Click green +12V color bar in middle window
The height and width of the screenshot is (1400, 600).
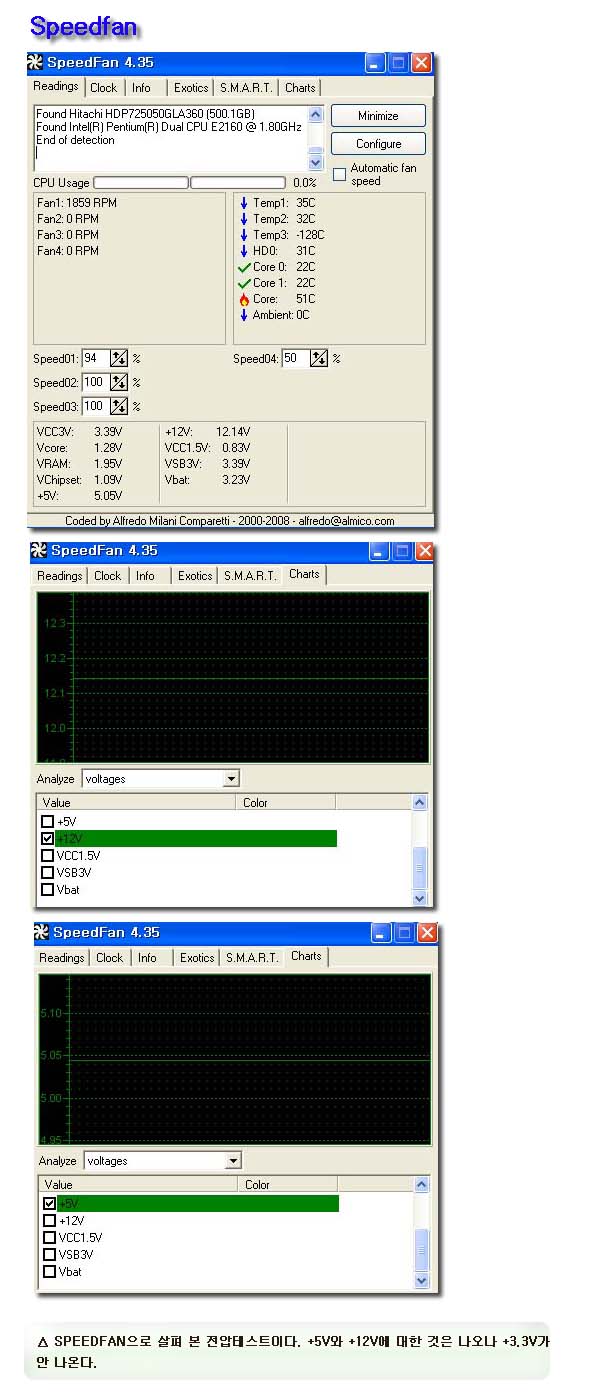pyautogui.click(x=197, y=838)
